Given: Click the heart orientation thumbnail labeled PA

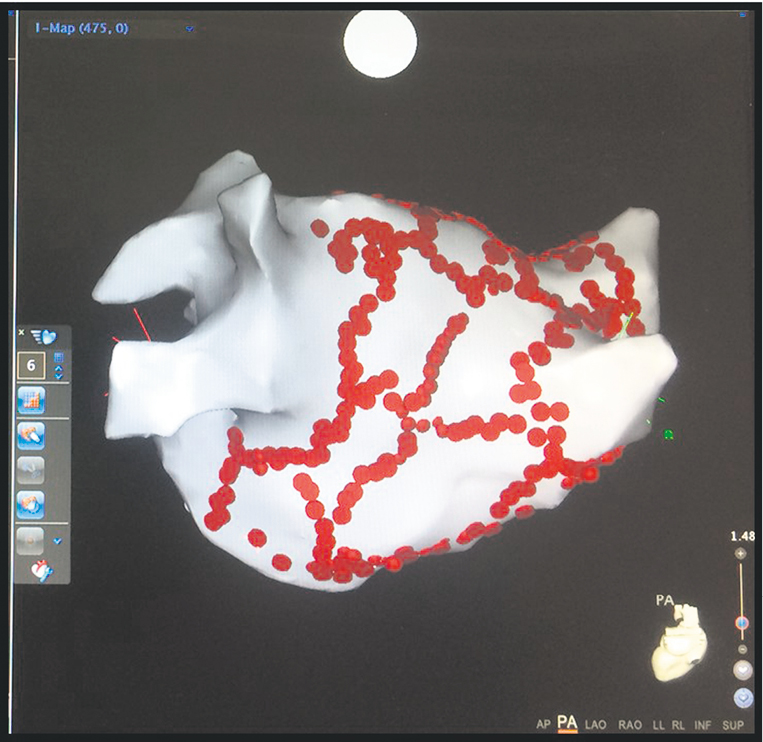Looking at the screenshot, I should (681, 648).
